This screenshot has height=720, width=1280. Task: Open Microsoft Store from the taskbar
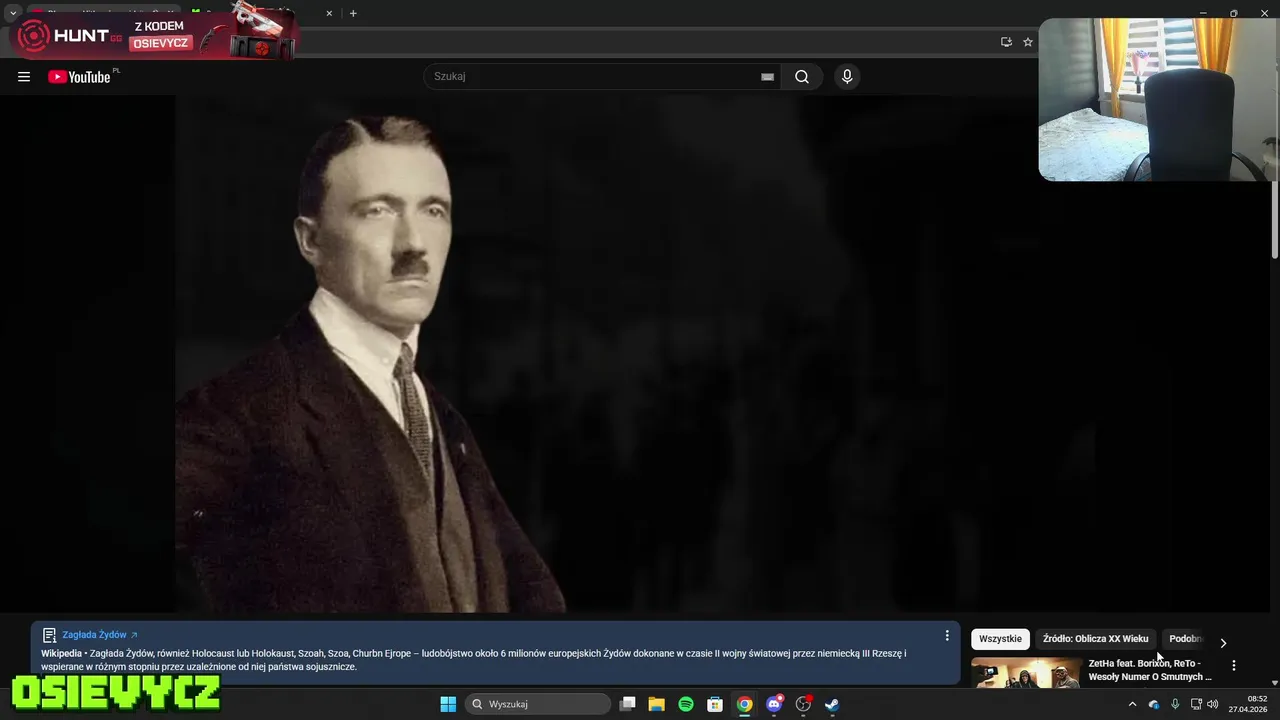(x=715, y=704)
